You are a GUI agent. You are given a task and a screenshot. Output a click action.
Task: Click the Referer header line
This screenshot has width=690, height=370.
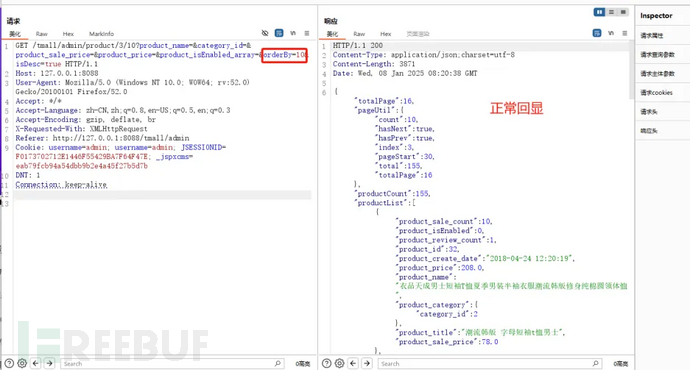click(102, 138)
